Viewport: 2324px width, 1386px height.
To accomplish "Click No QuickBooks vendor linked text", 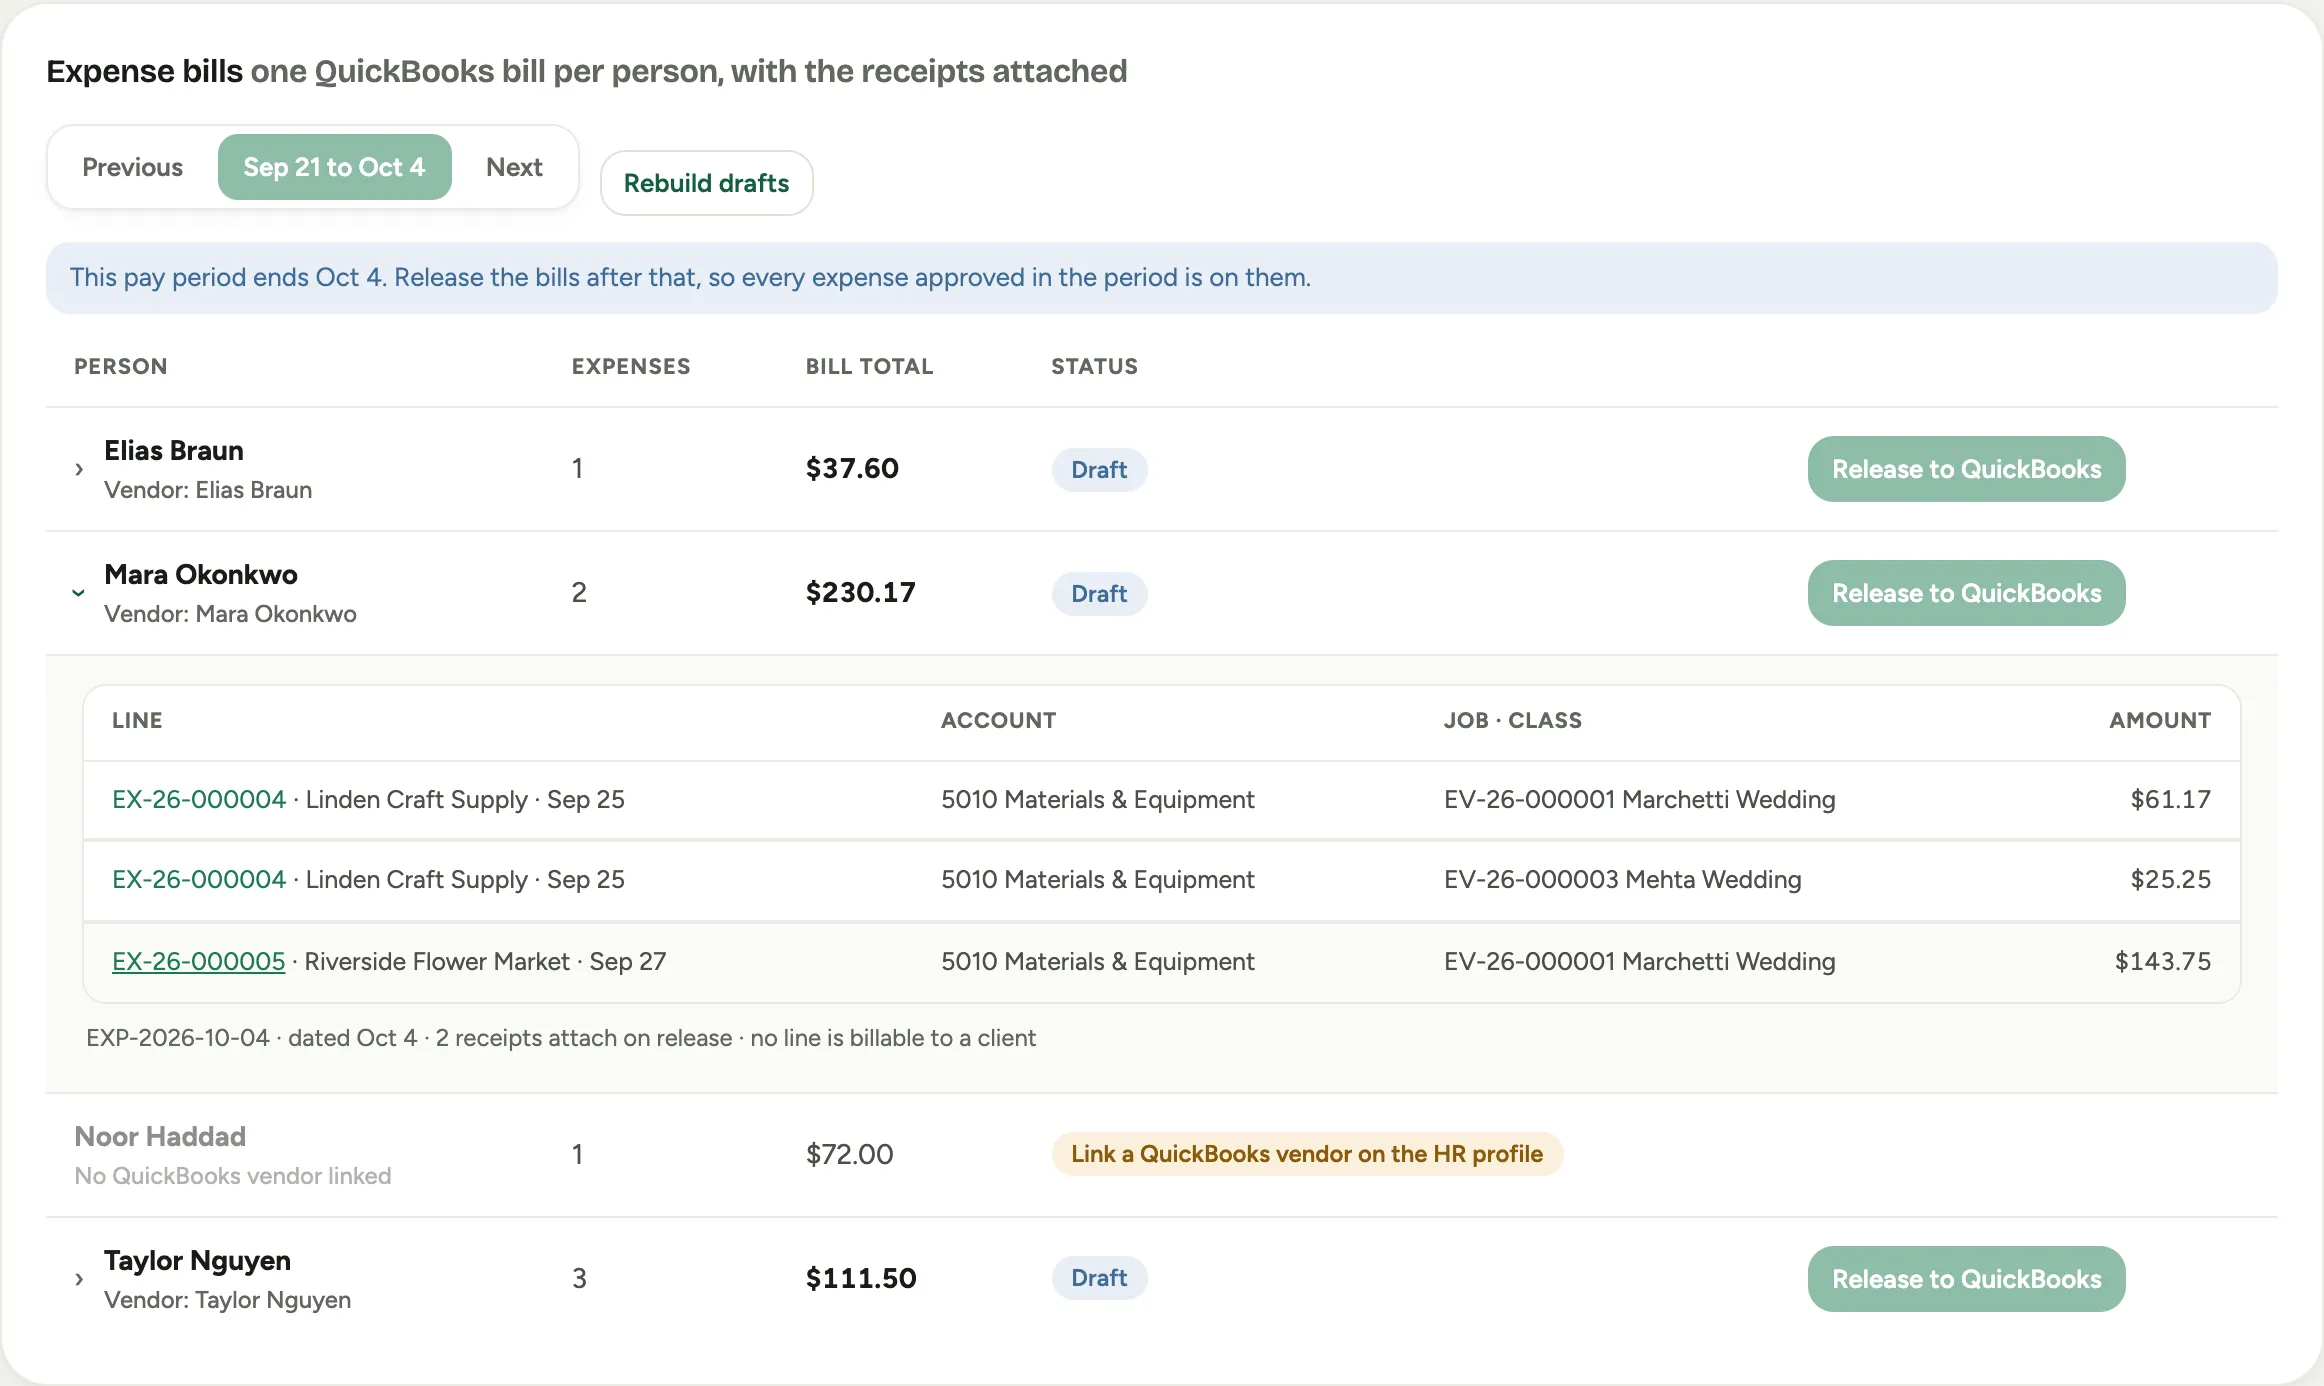I will [x=232, y=1176].
